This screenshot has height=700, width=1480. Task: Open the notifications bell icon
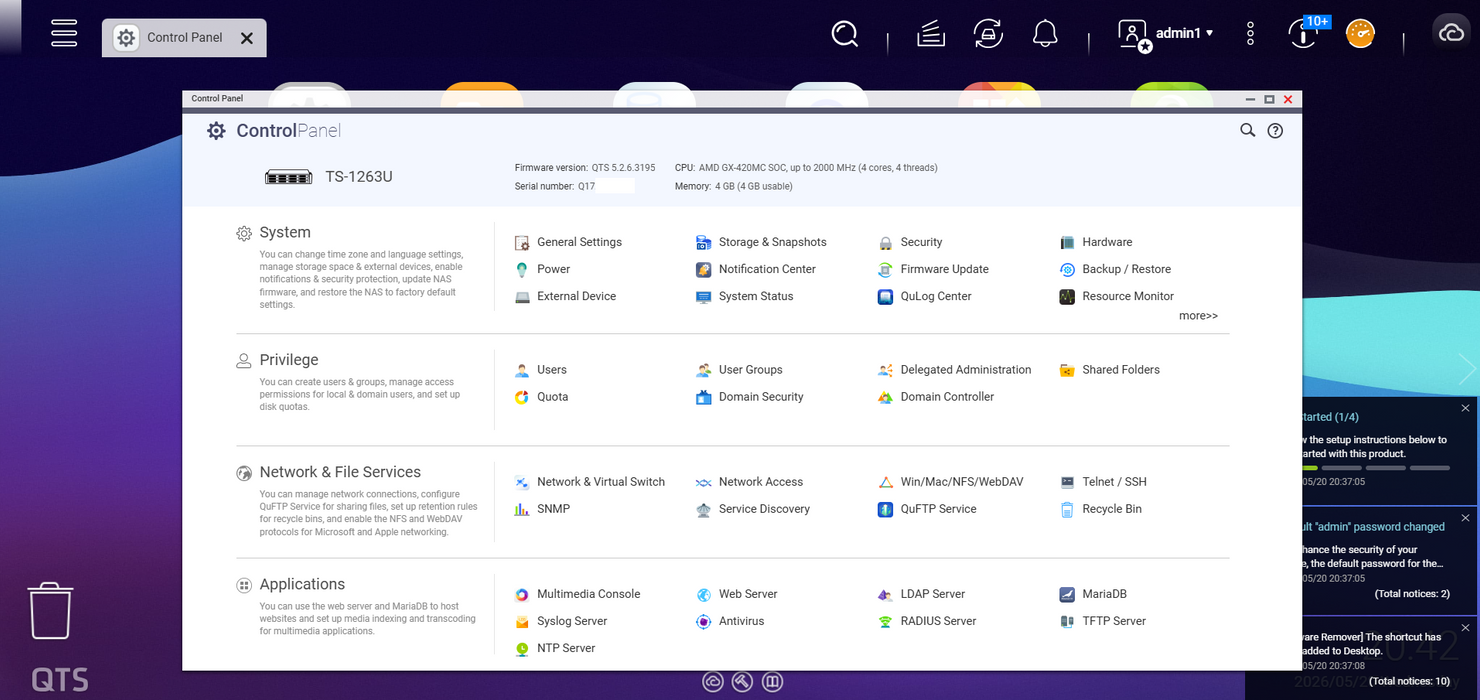click(x=1045, y=34)
